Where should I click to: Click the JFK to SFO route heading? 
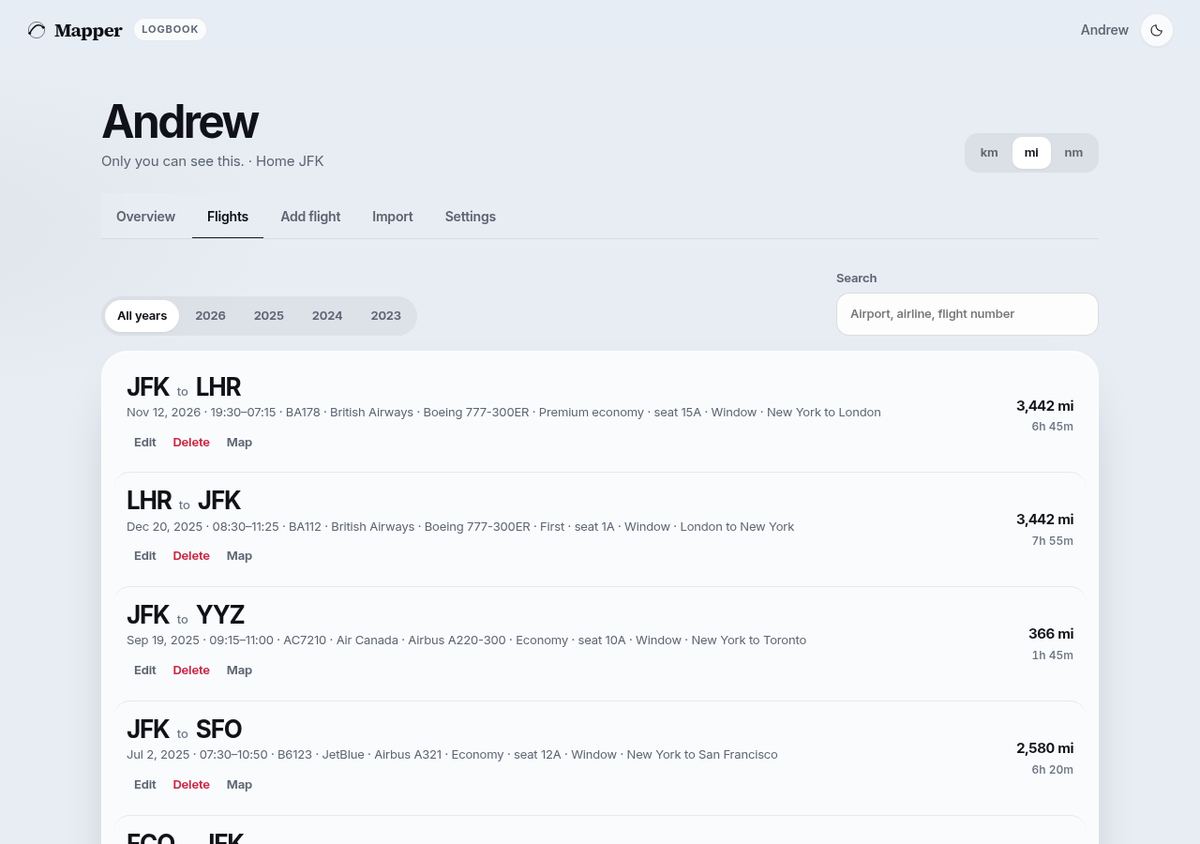click(184, 729)
